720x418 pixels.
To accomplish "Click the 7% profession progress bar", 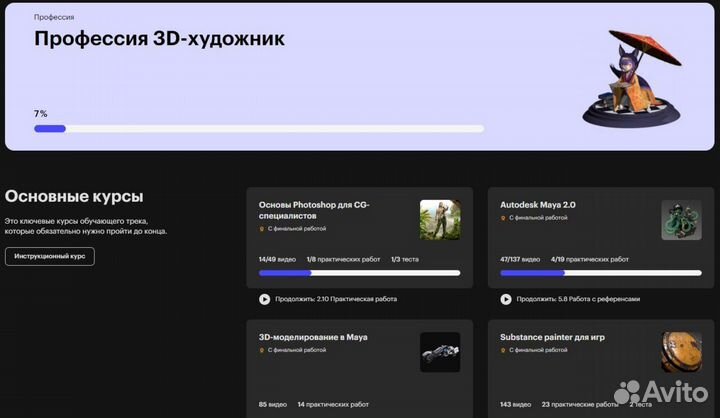I will click(x=259, y=129).
